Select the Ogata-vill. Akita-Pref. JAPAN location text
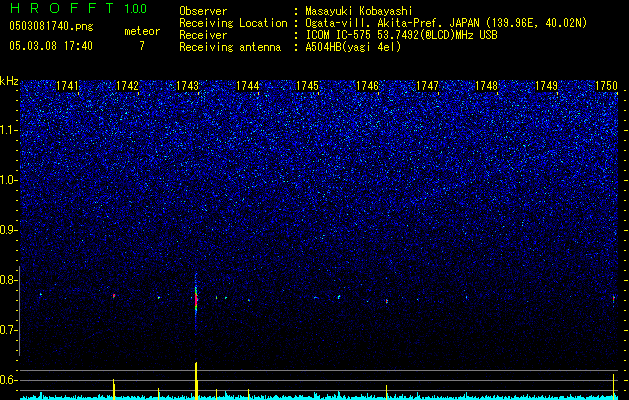Image resolution: width=629 pixels, height=400 pixels. pyautogui.click(x=446, y=23)
